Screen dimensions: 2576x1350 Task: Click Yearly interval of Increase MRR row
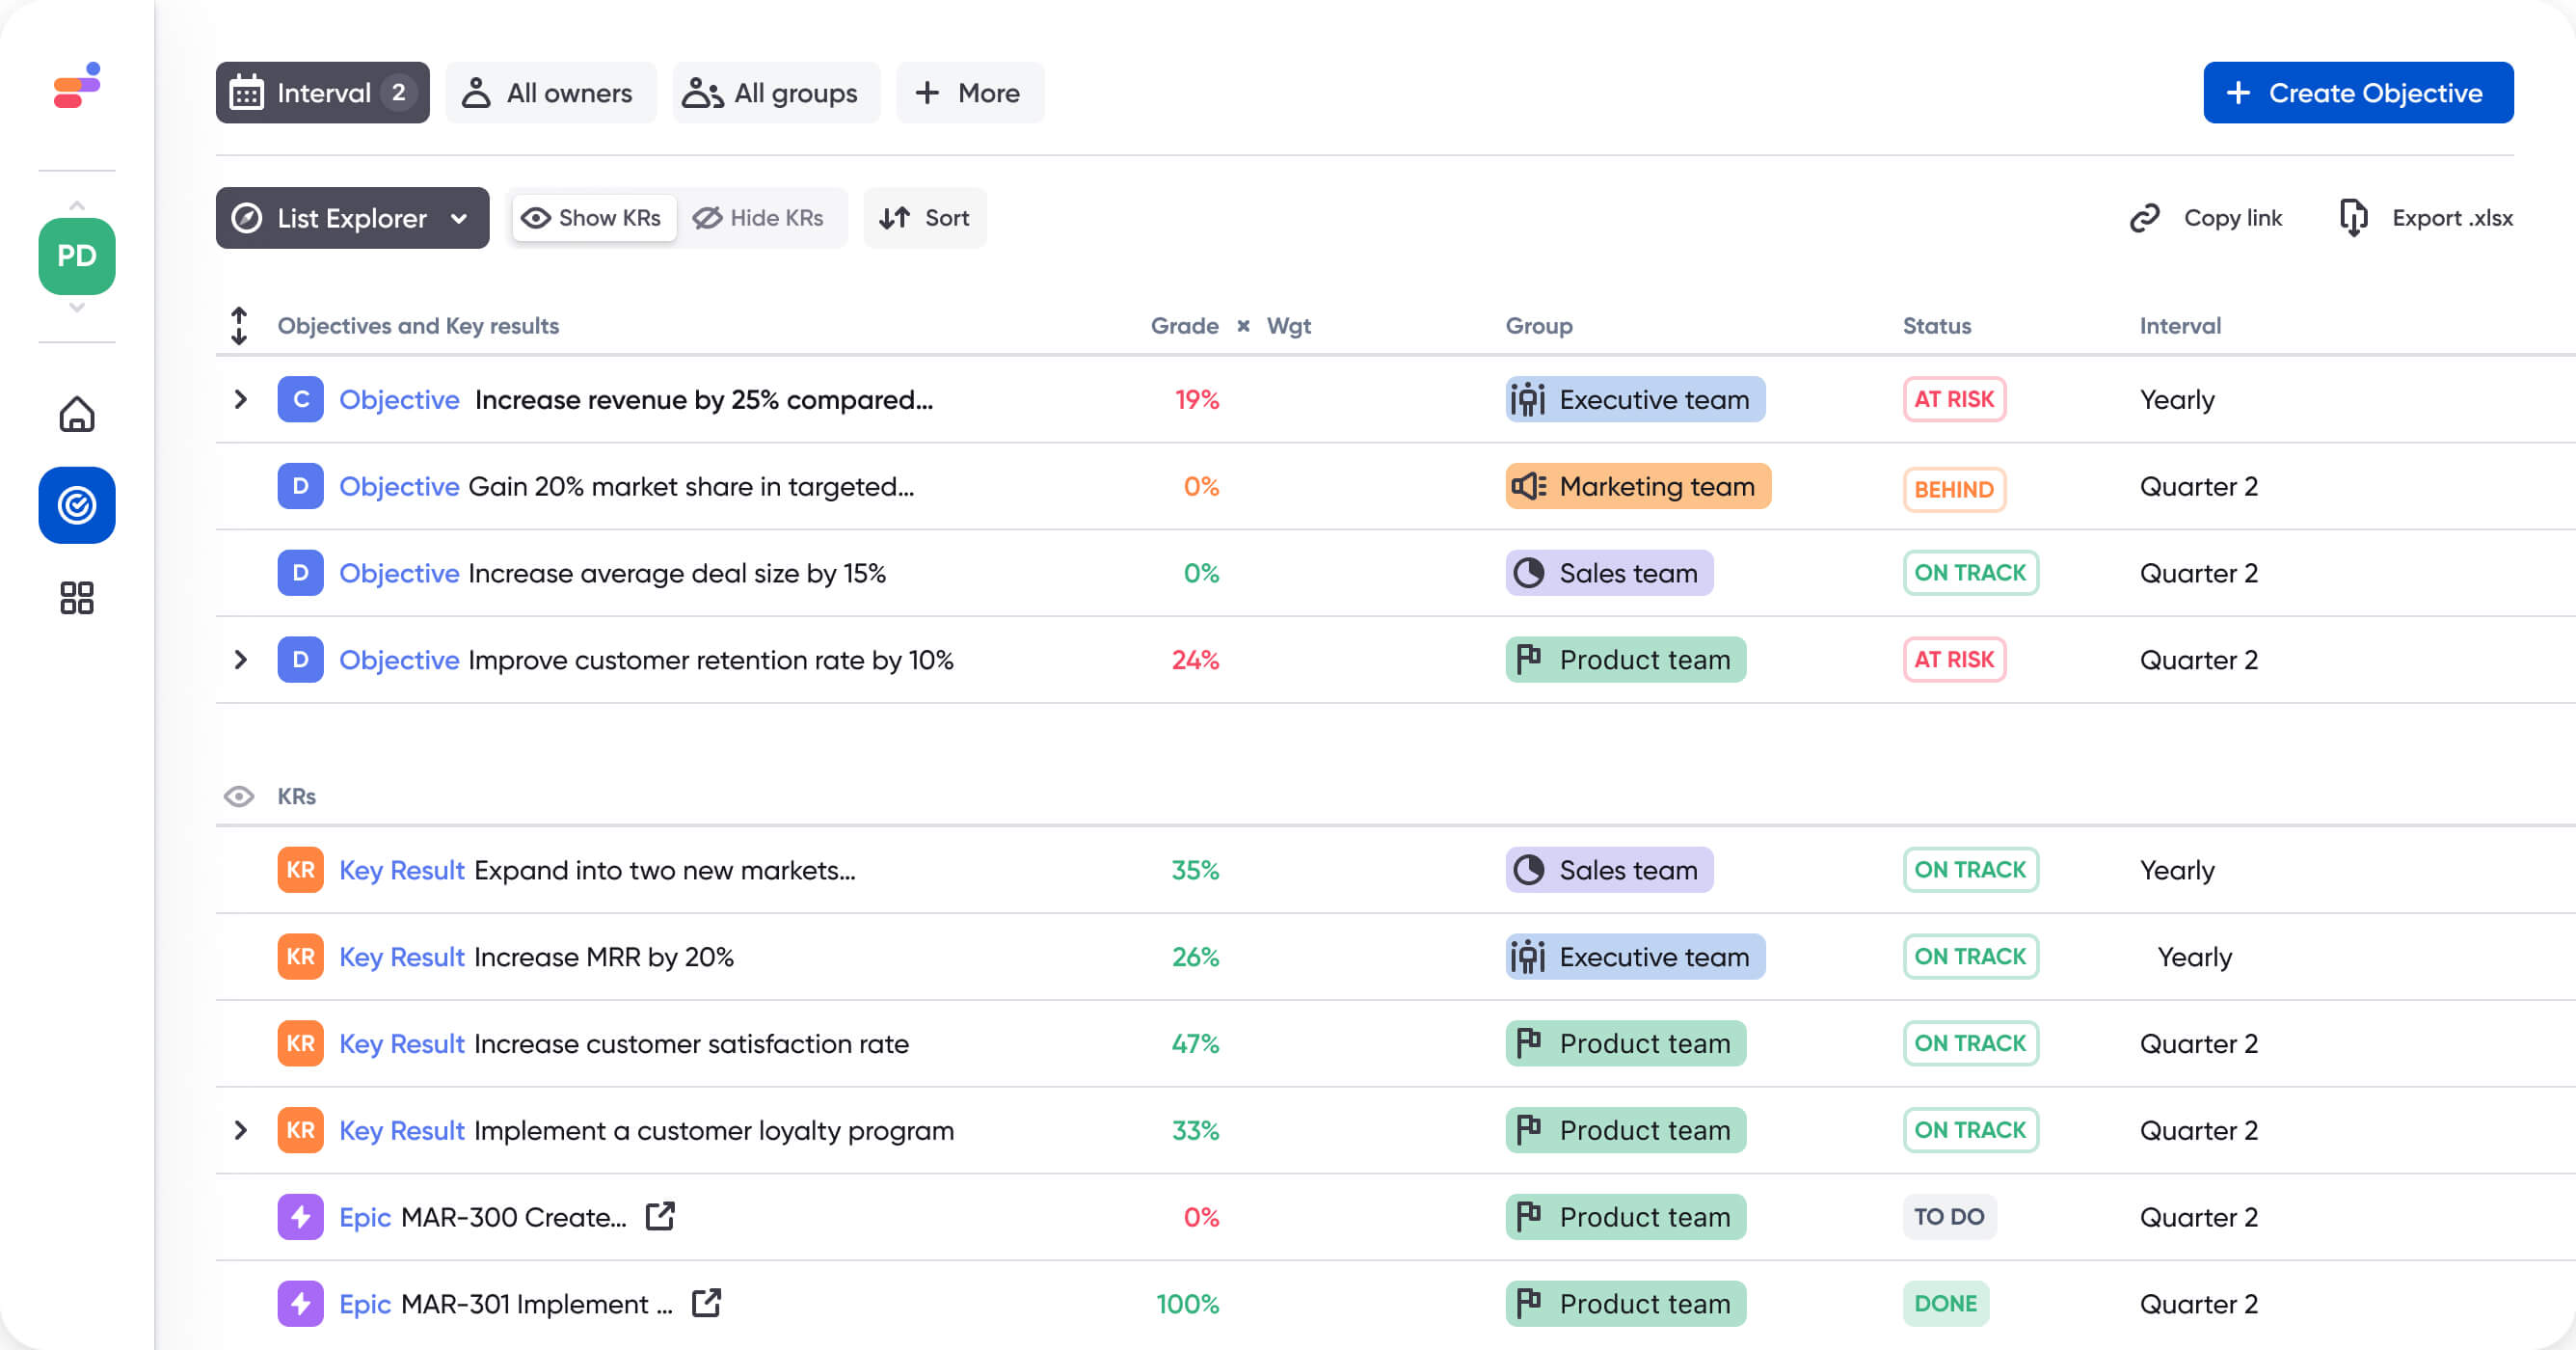[2195, 958]
